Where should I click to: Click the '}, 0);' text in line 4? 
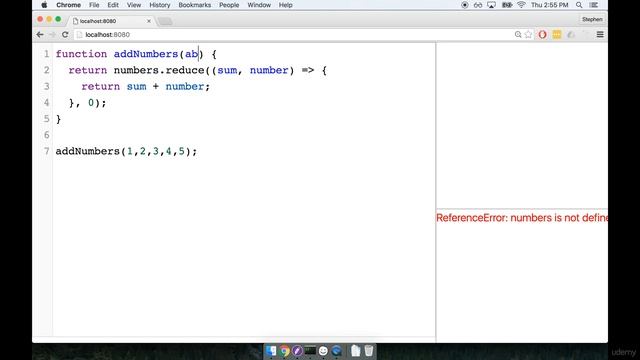pyautogui.click(x=87, y=103)
